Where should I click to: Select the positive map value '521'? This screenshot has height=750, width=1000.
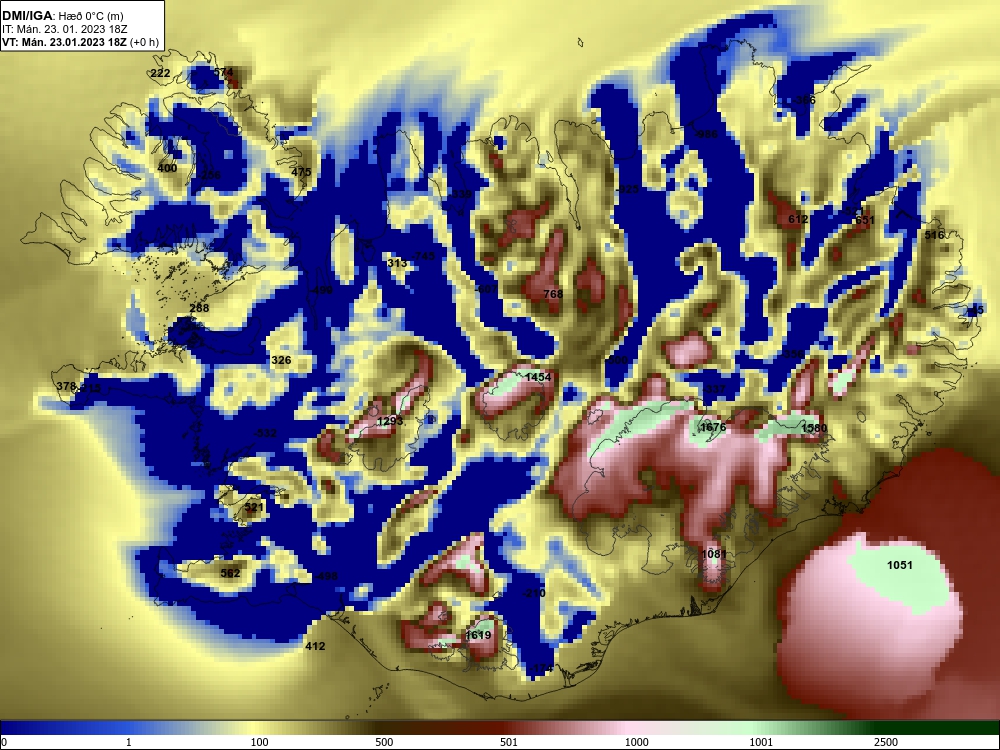point(254,507)
